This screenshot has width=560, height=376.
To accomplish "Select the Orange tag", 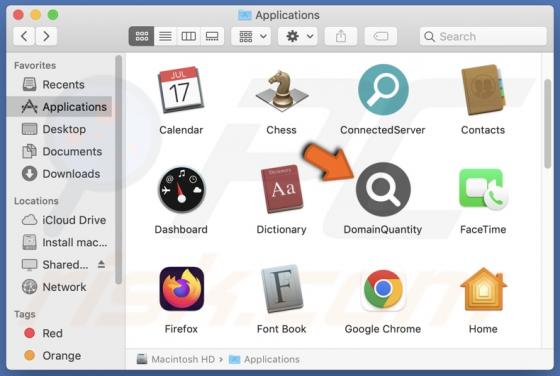I will [x=59, y=356].
